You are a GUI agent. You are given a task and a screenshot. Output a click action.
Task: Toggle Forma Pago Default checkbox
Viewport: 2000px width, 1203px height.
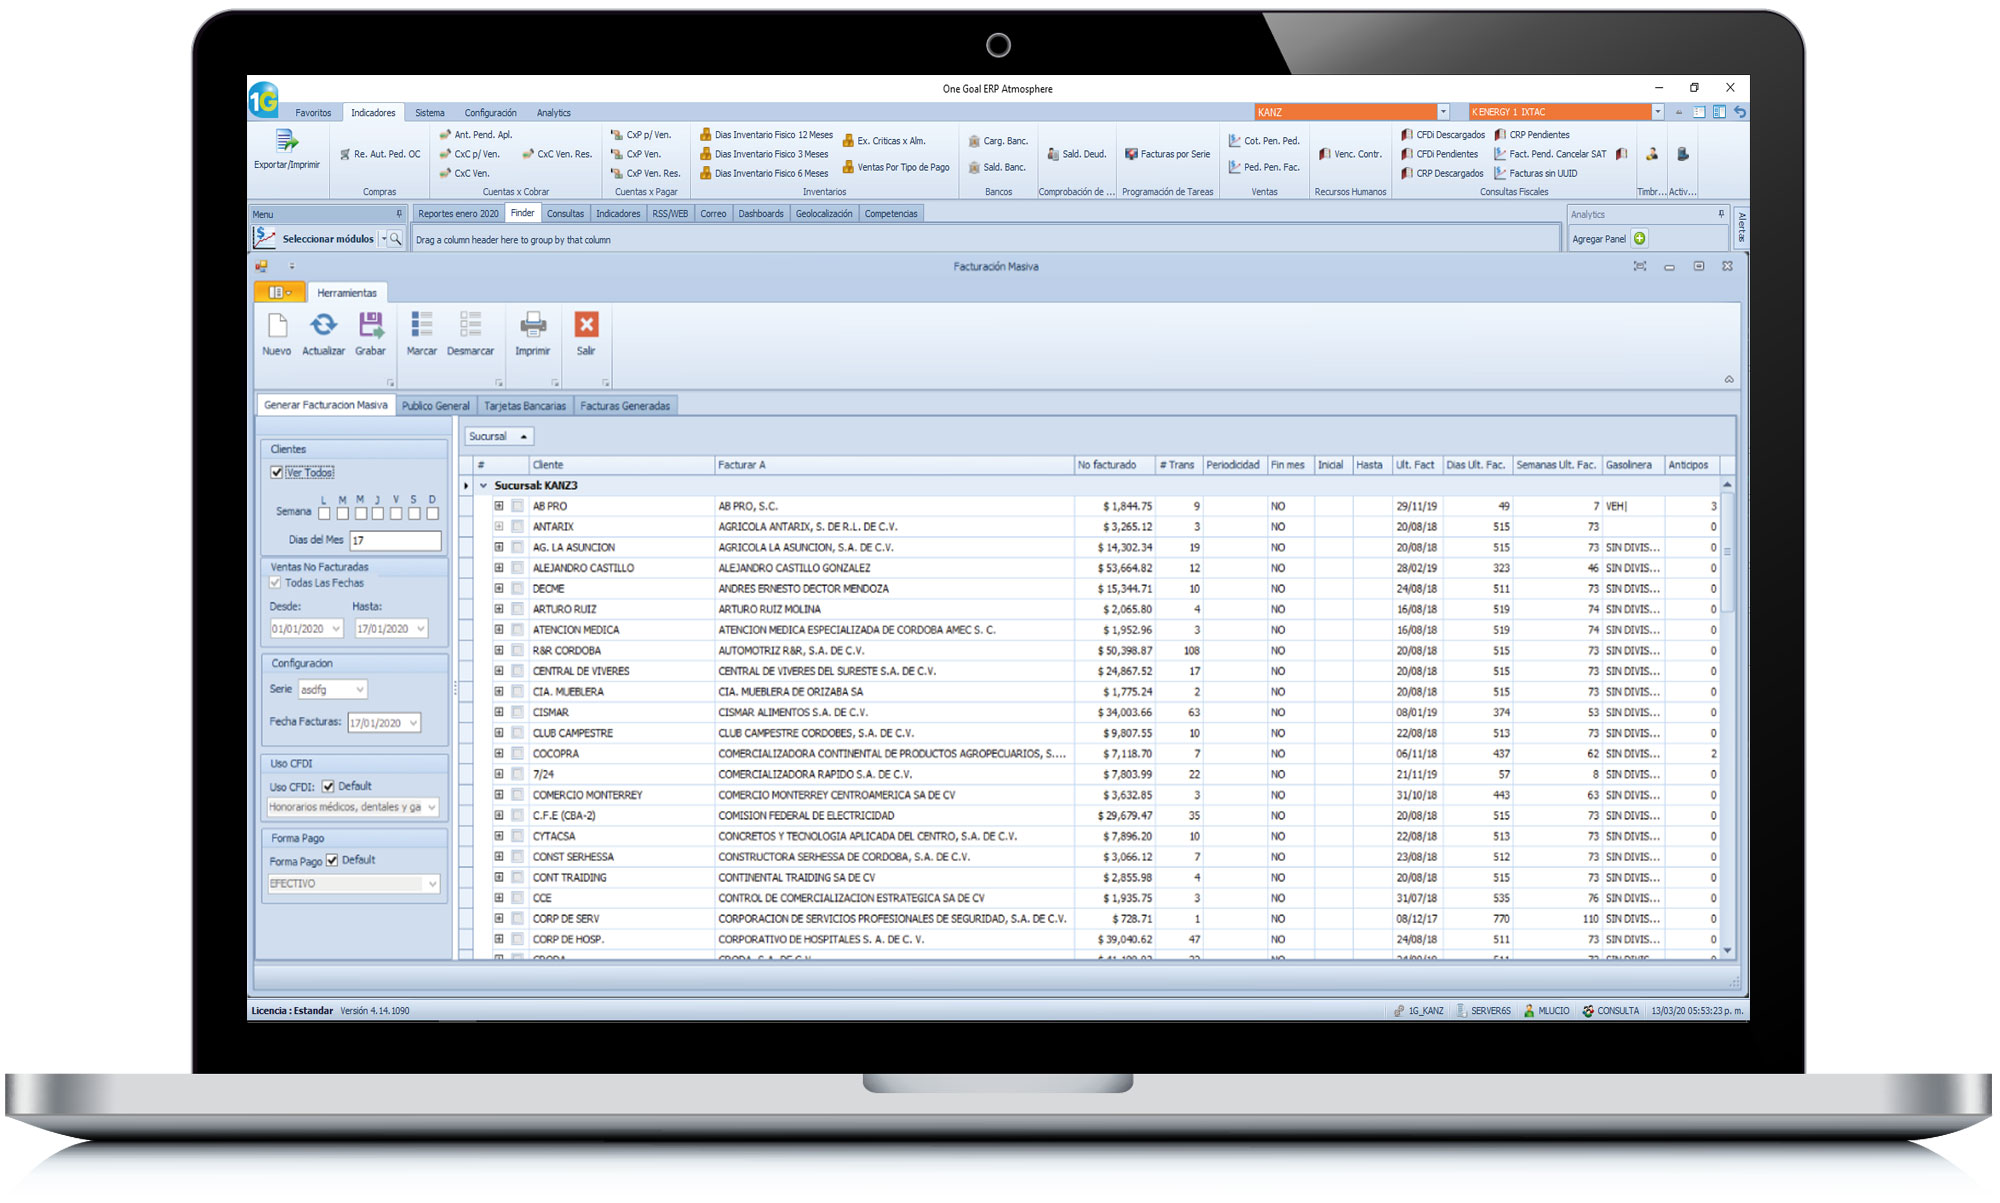click(x=332, y=860)
